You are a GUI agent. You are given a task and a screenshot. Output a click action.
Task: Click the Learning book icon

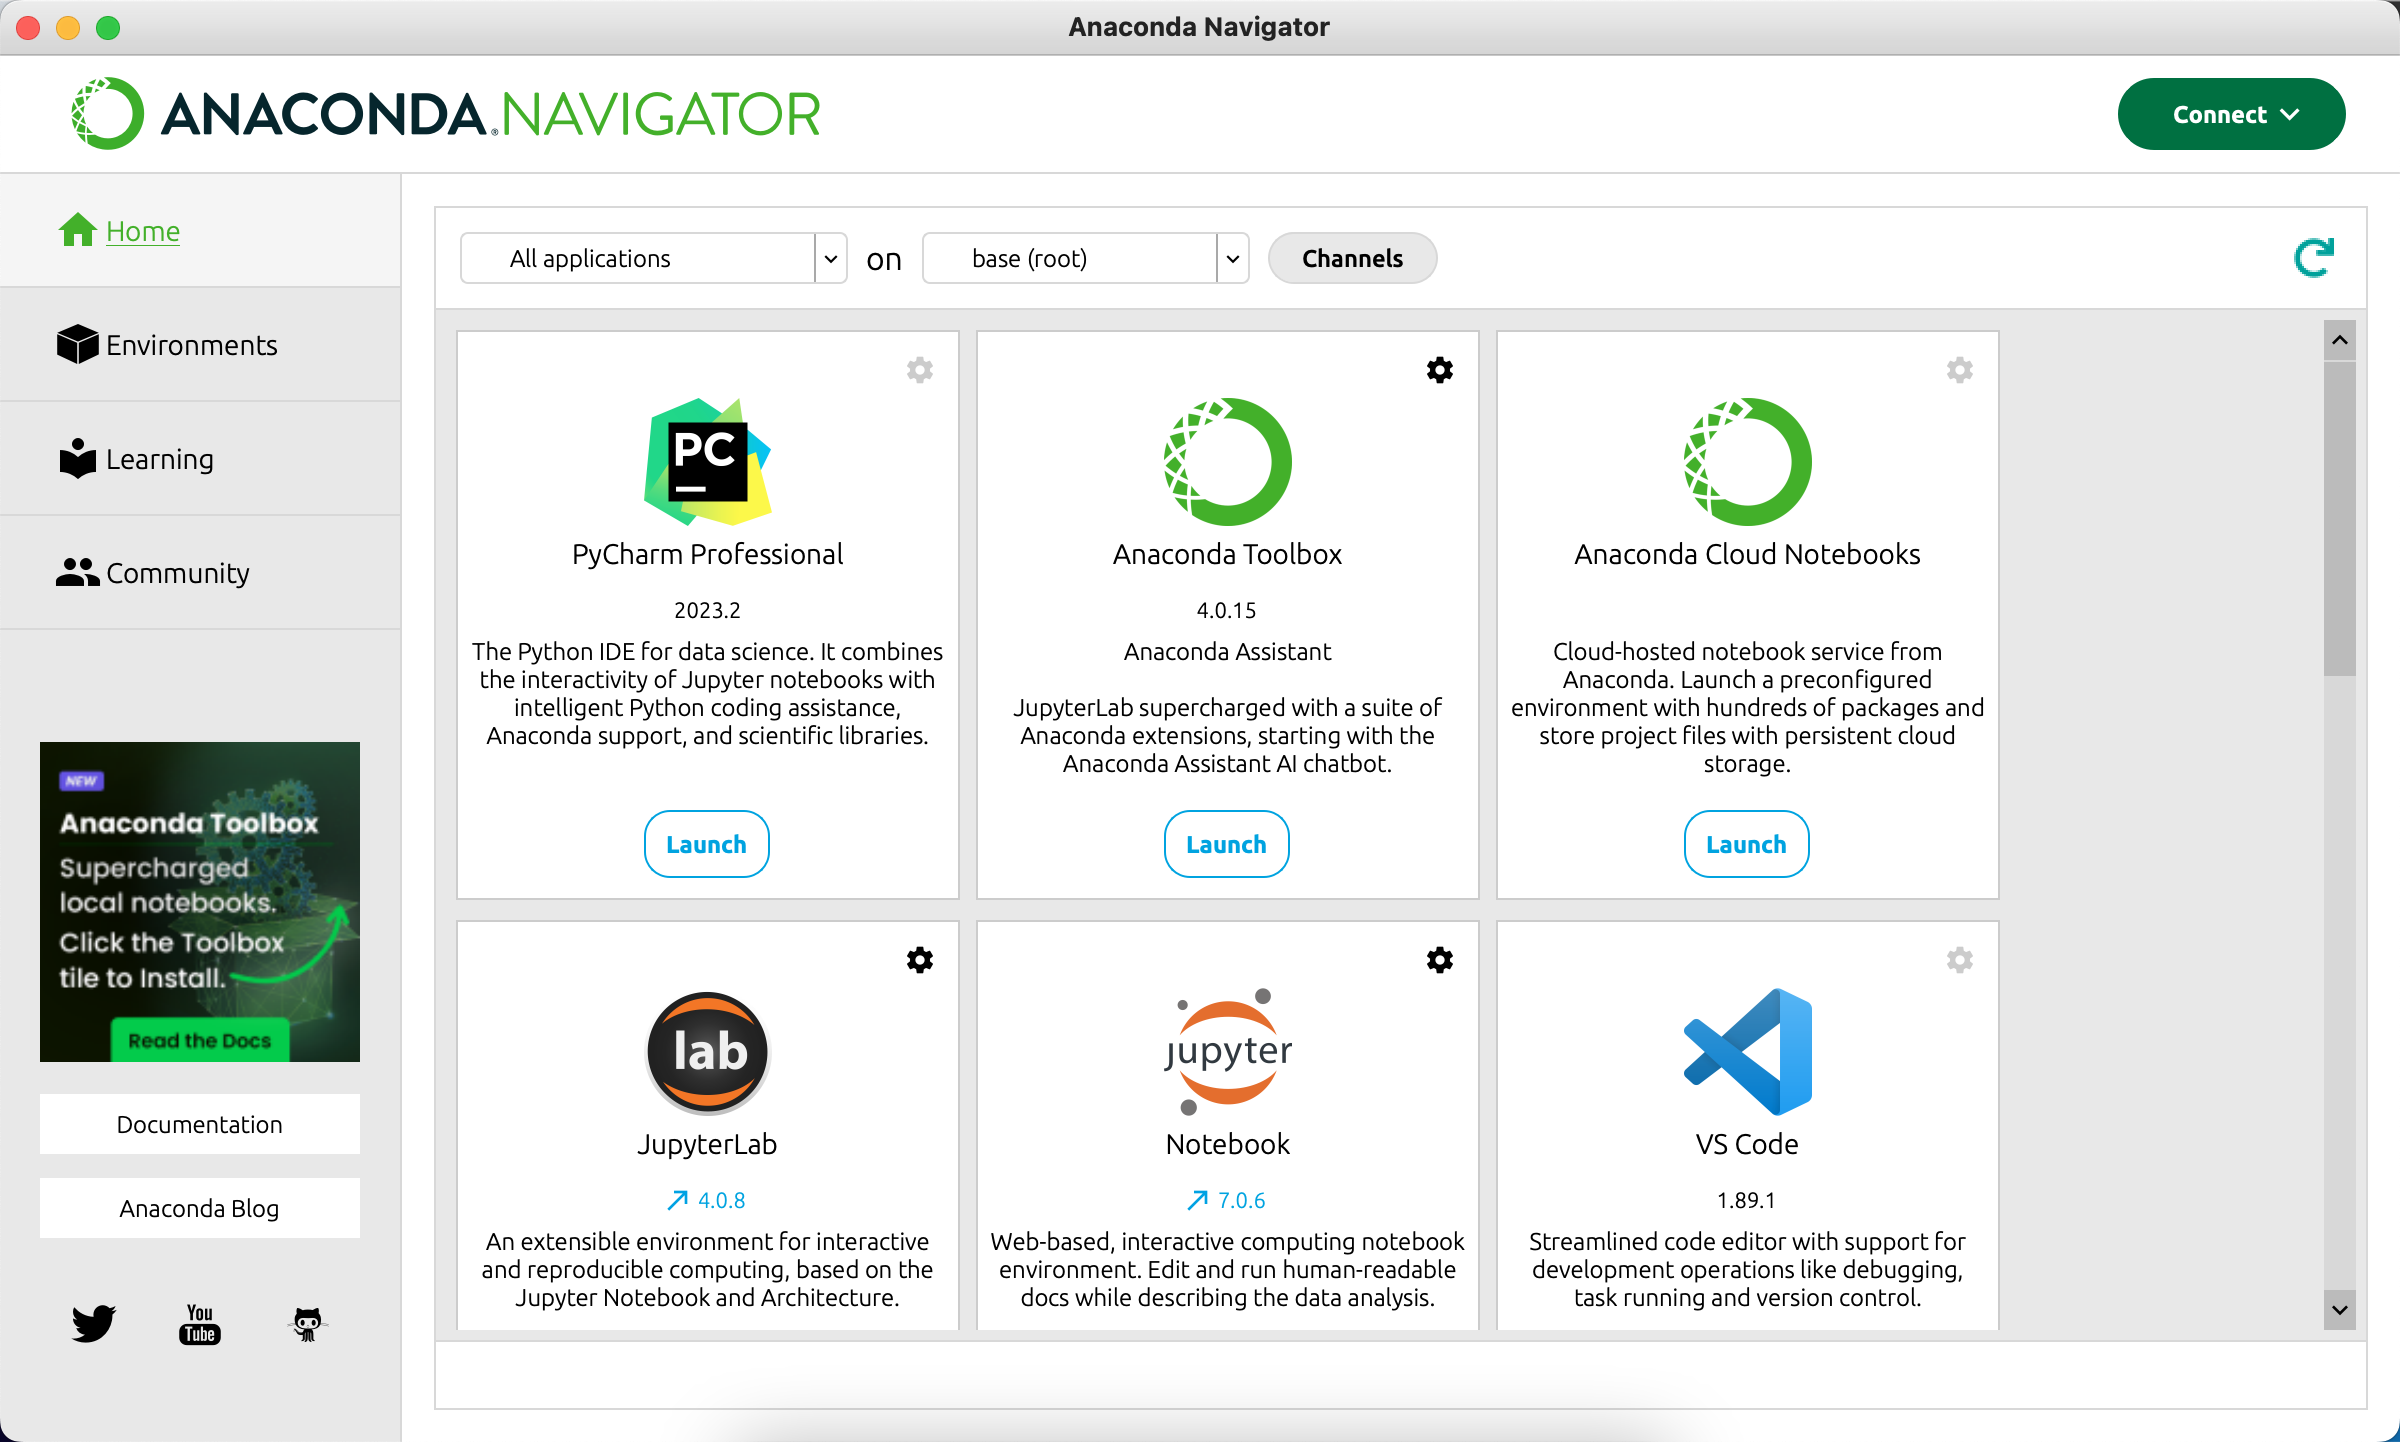click(x=77, y=458)
